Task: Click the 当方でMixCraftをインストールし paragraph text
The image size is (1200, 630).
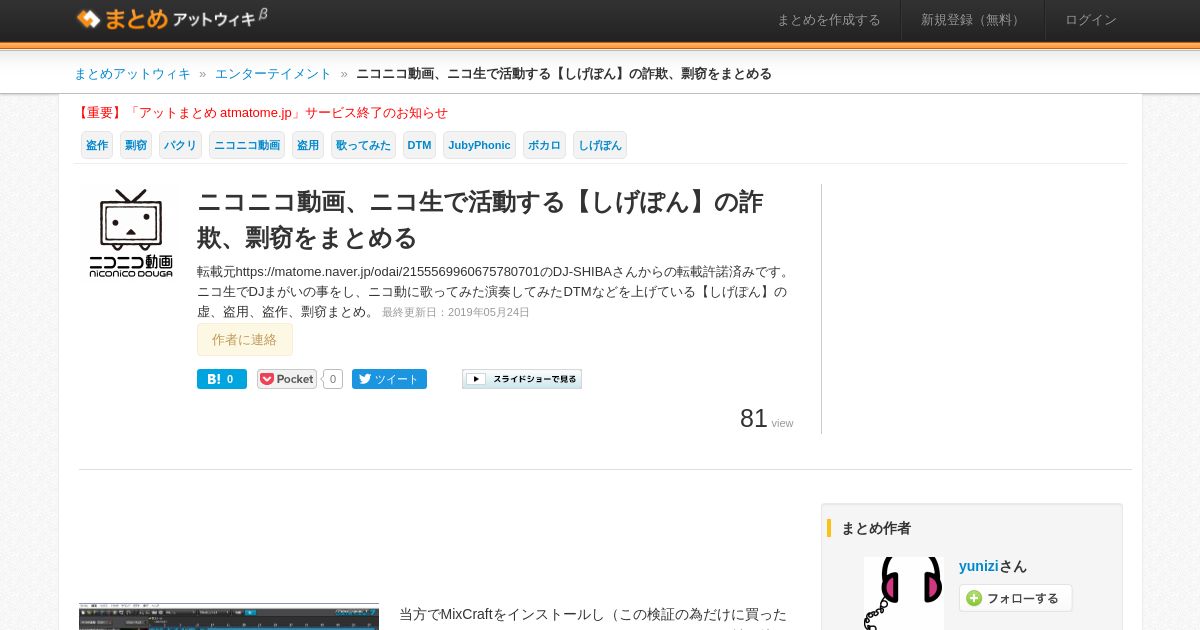Action: click(x=593, y=615)
